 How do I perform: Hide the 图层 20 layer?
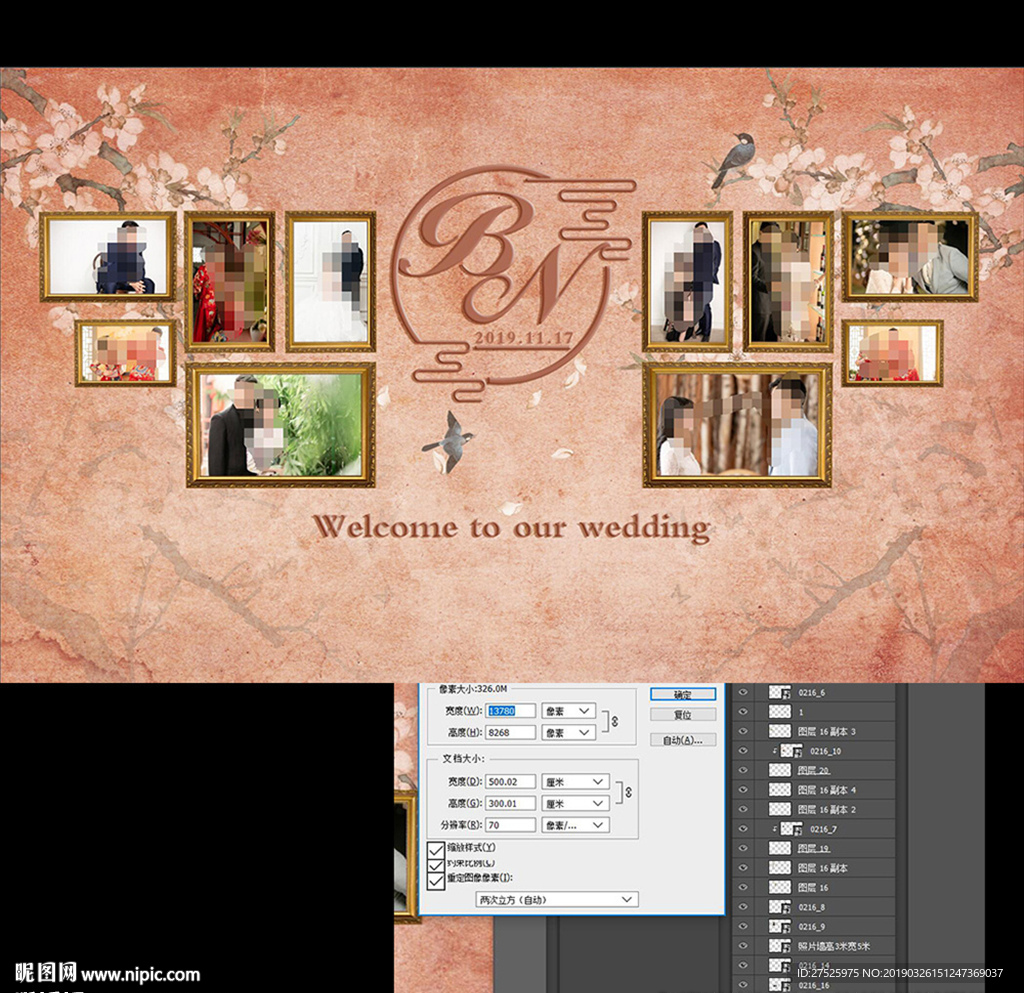coord(743,770)
